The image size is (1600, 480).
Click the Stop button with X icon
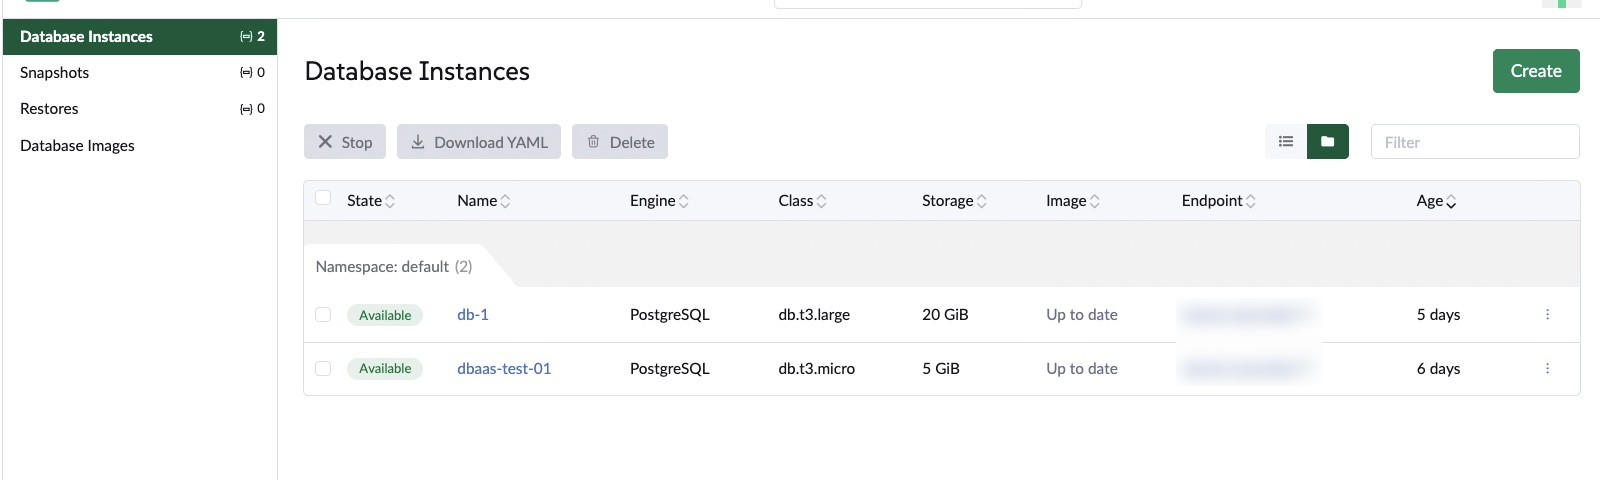pos(345,142)
